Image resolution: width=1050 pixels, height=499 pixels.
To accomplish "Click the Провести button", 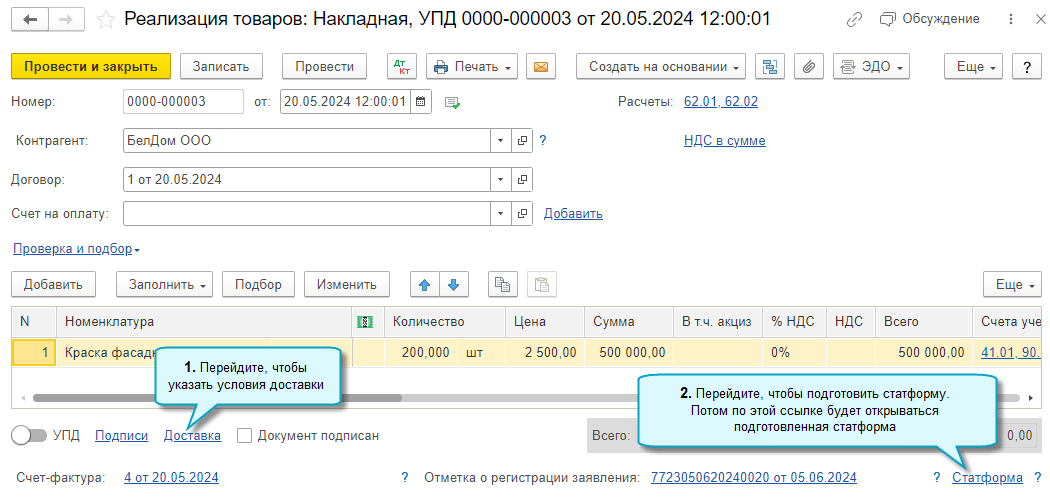I will [324, 66].
